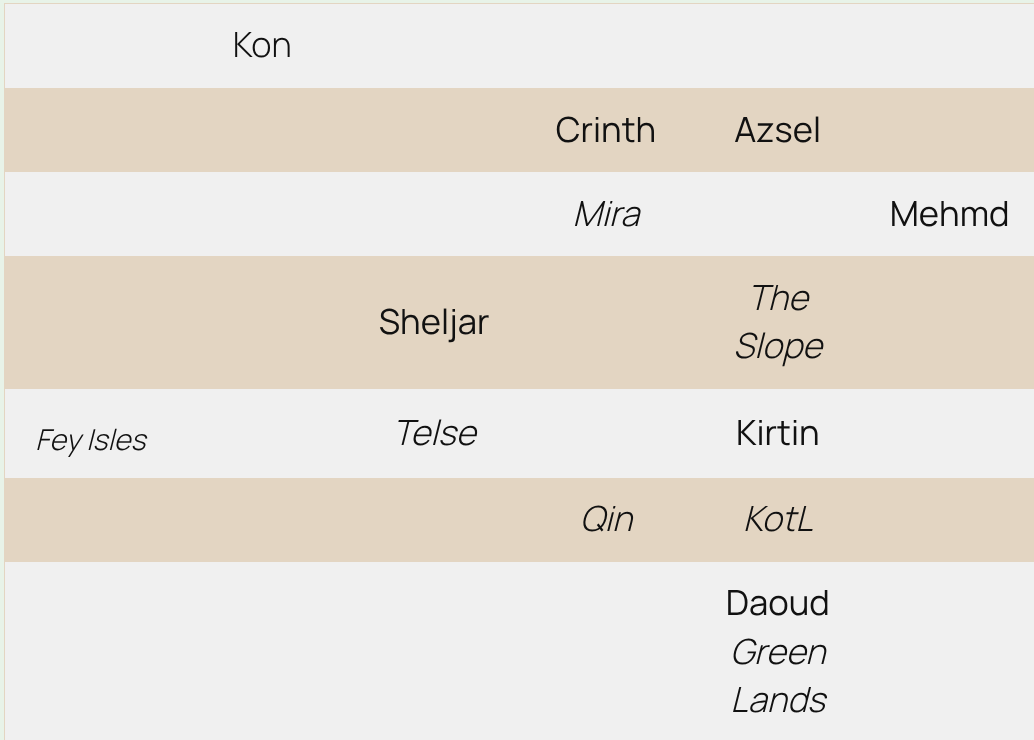This screenshot has height=740, width=1034.
Task: Click empty cell between Fey Isles and Telse
Action: pyautogui.click(x=262, y=433)
